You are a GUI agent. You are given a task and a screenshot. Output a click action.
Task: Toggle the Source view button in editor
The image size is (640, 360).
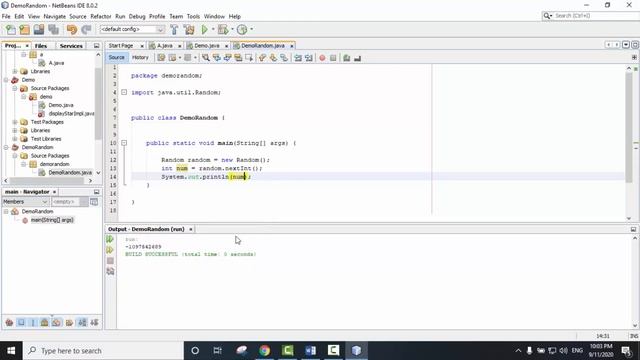116,58
